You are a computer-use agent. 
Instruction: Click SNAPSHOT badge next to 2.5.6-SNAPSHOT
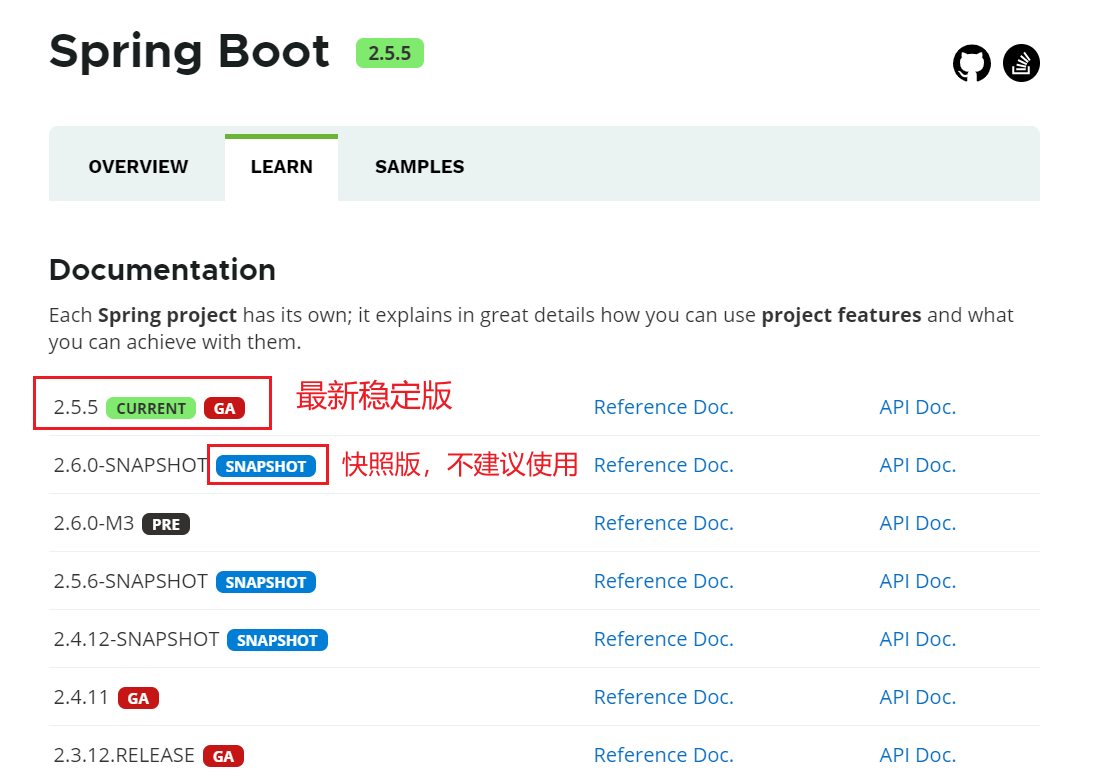[266, 582]
